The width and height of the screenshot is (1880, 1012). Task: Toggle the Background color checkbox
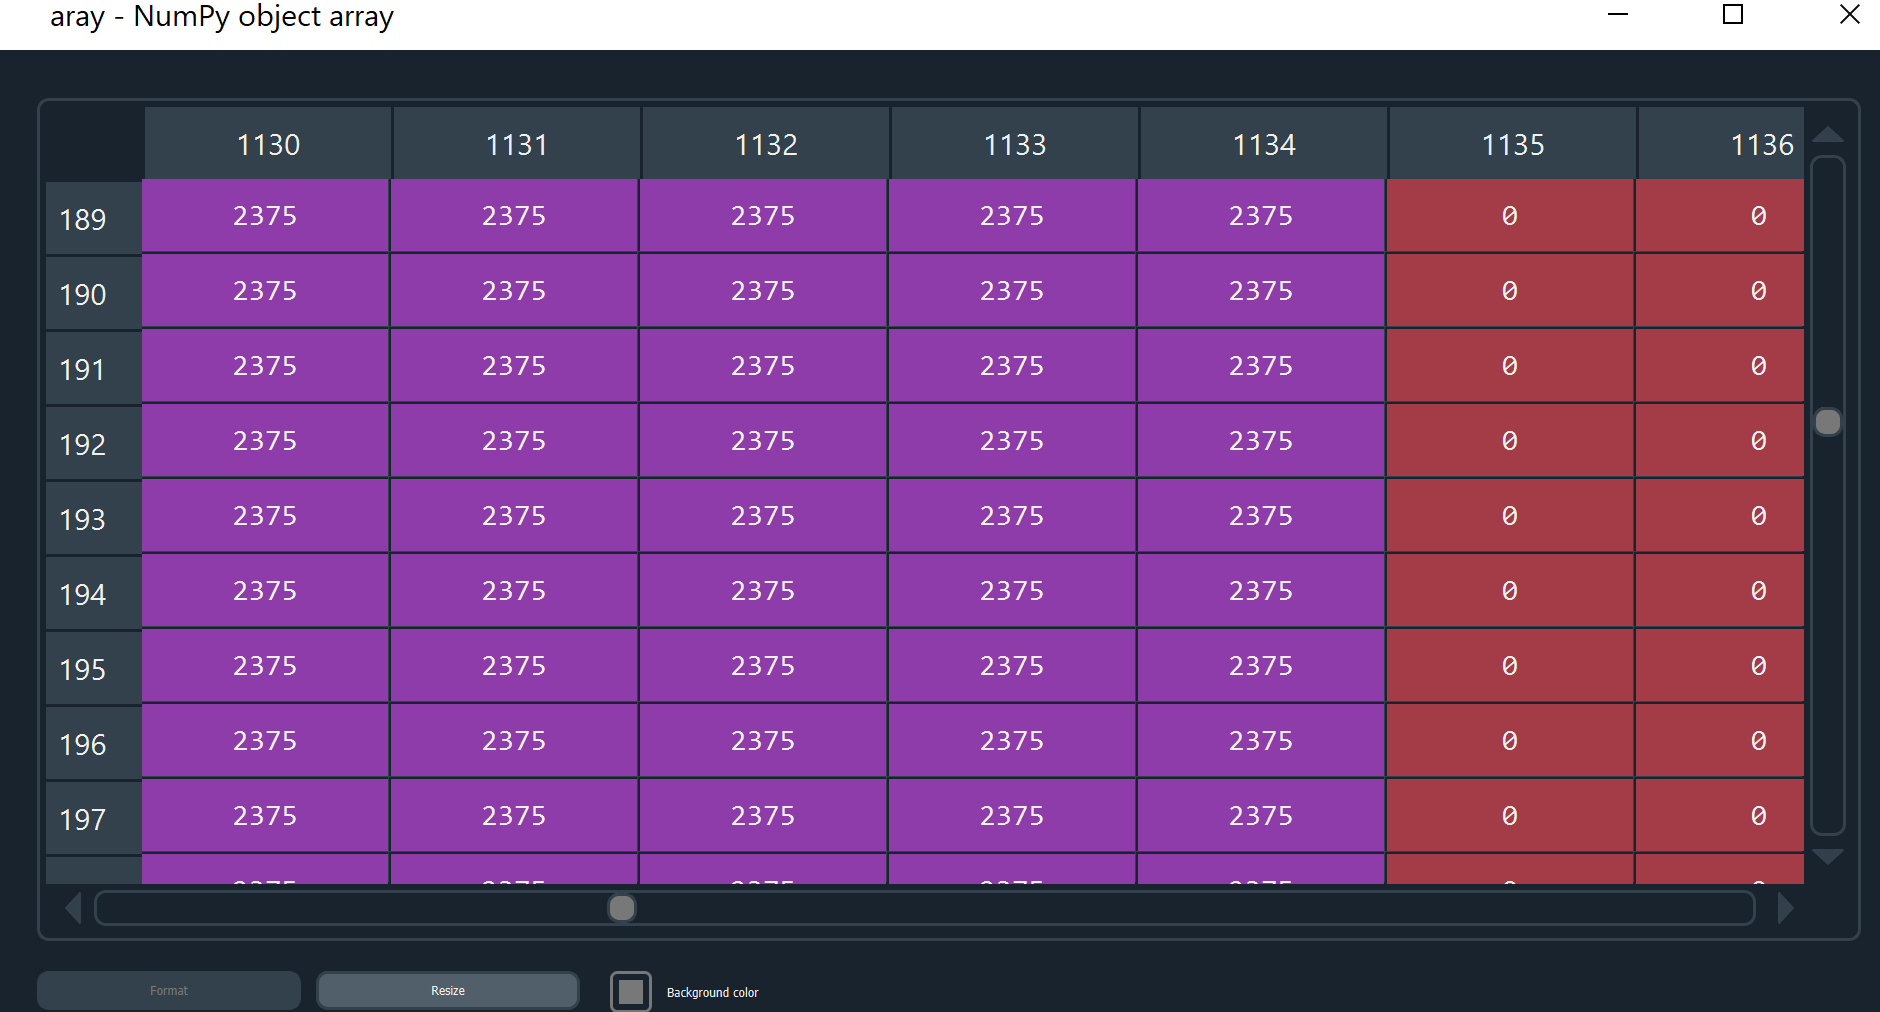[631, 991]
